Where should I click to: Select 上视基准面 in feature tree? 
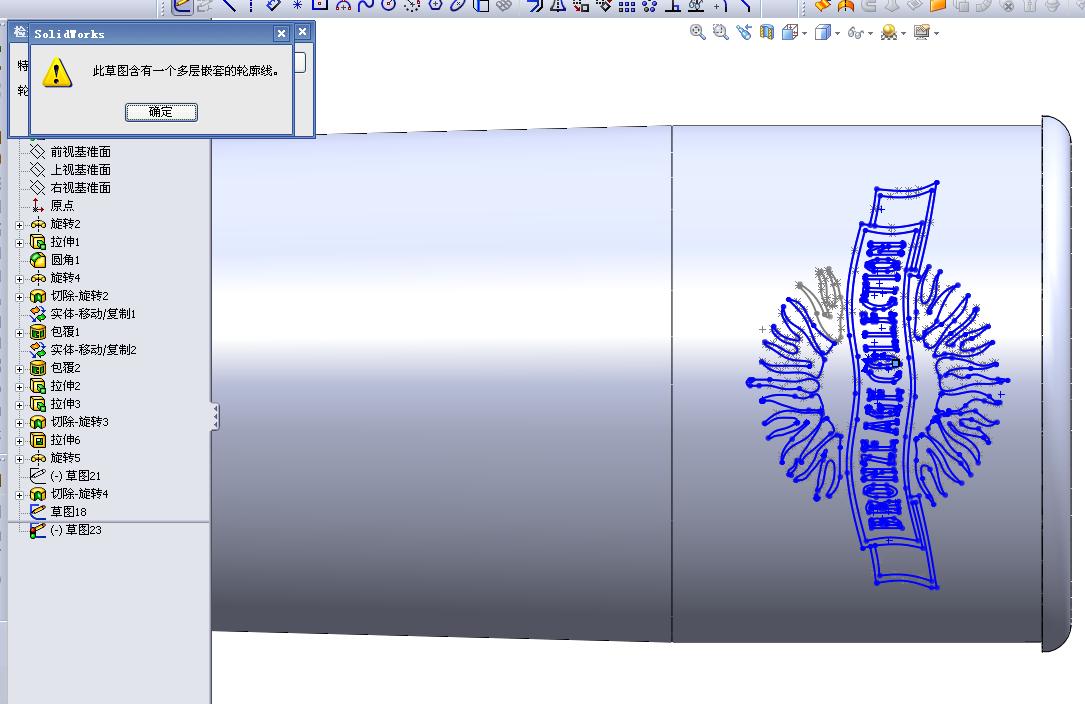[x=80, y=170]
